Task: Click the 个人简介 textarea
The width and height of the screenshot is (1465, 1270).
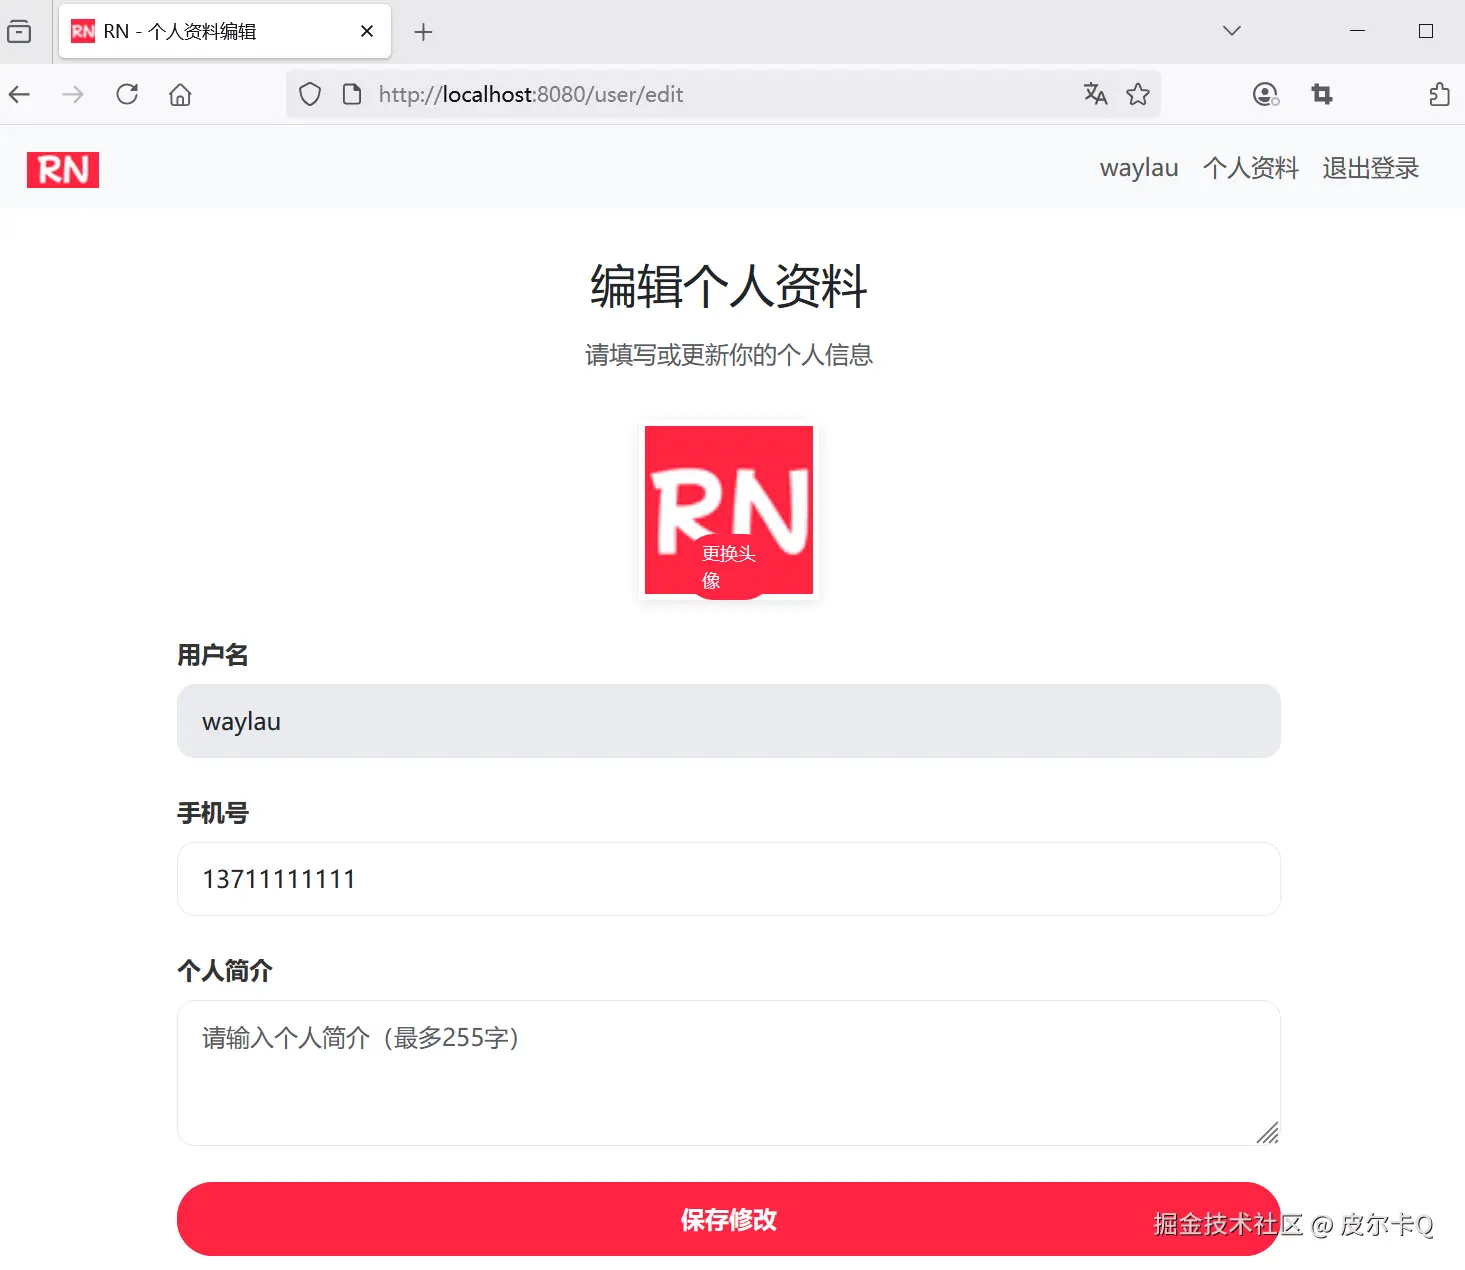Action: pos(728,1072)
